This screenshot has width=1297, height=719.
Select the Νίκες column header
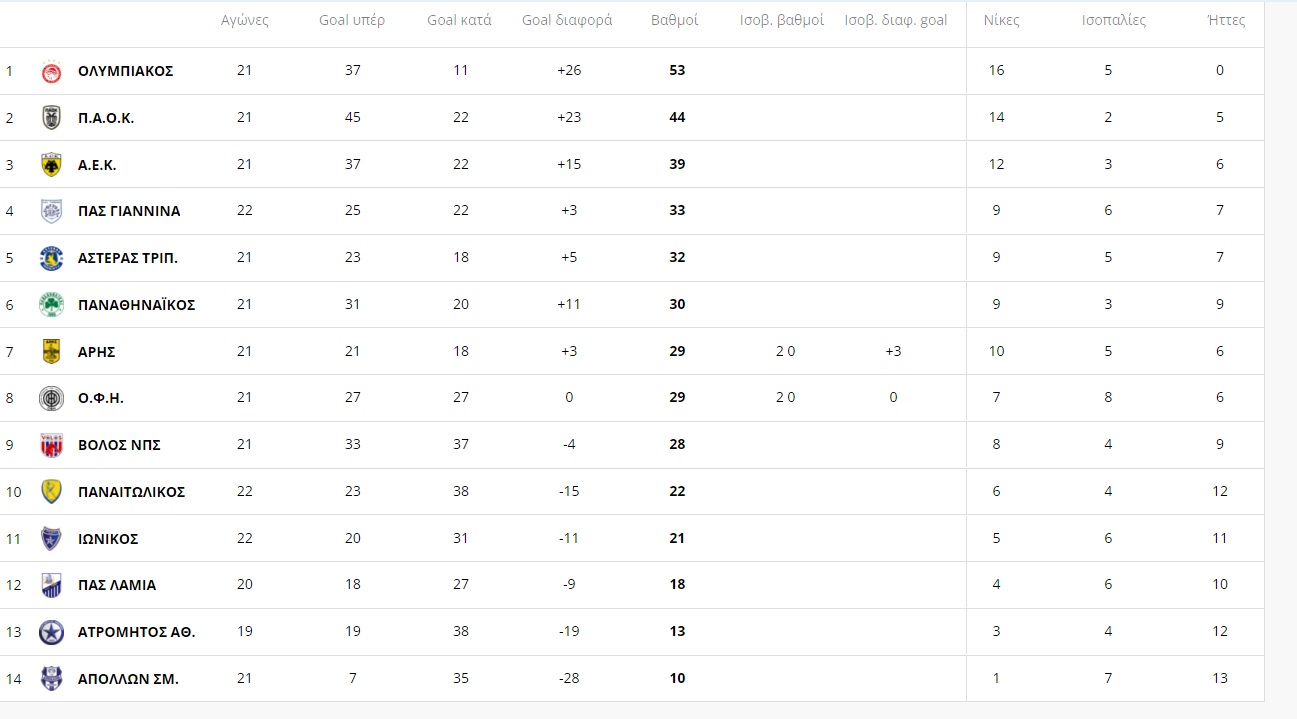tap(1001, 20)
